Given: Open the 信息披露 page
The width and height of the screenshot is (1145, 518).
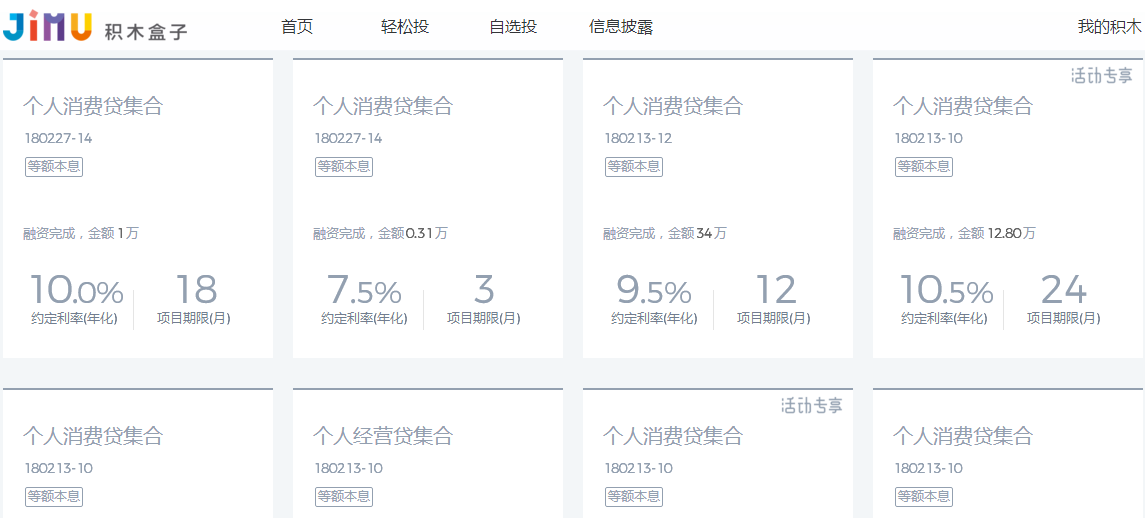Looking at the screenshot, I should tap(621, 27).
